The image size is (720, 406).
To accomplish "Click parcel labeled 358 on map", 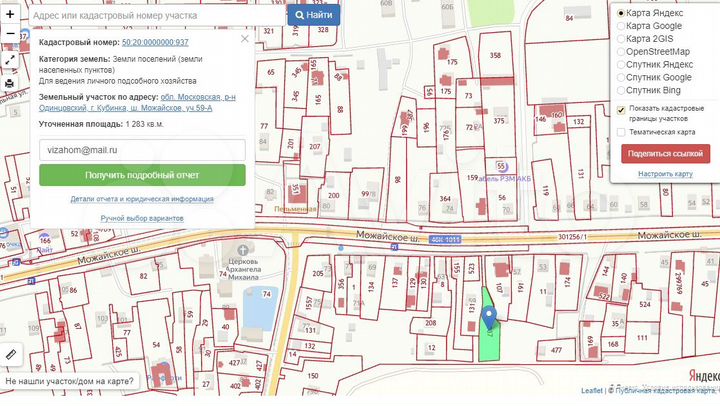I will pyautogui.click(x=495, y=55).
